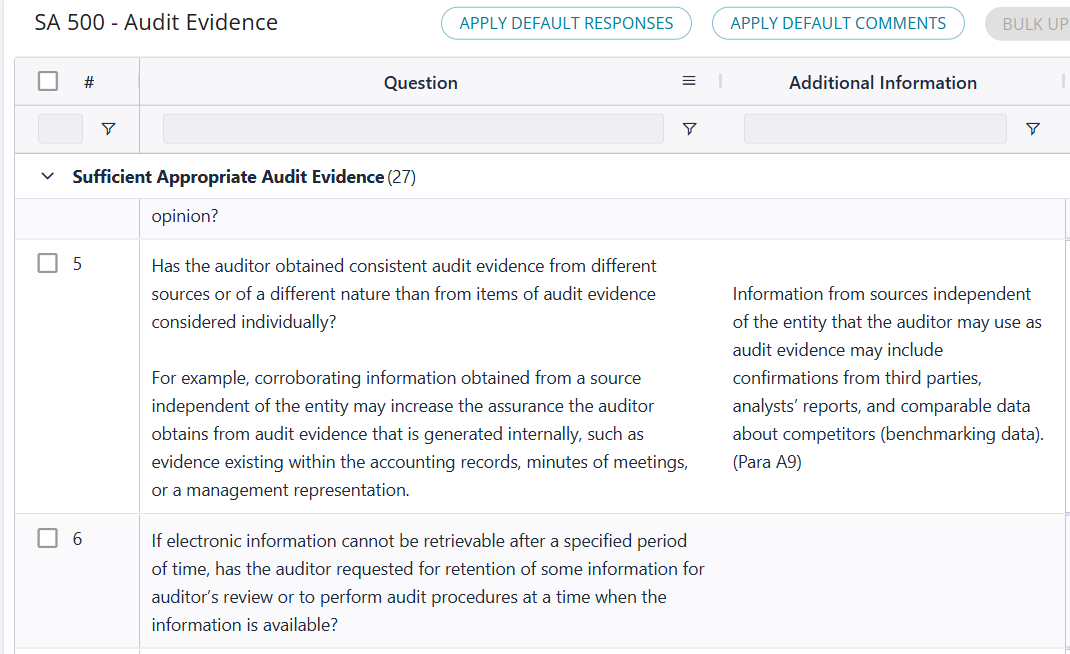
Task: Click Apply Default Responses button
Action: [566, 23]
